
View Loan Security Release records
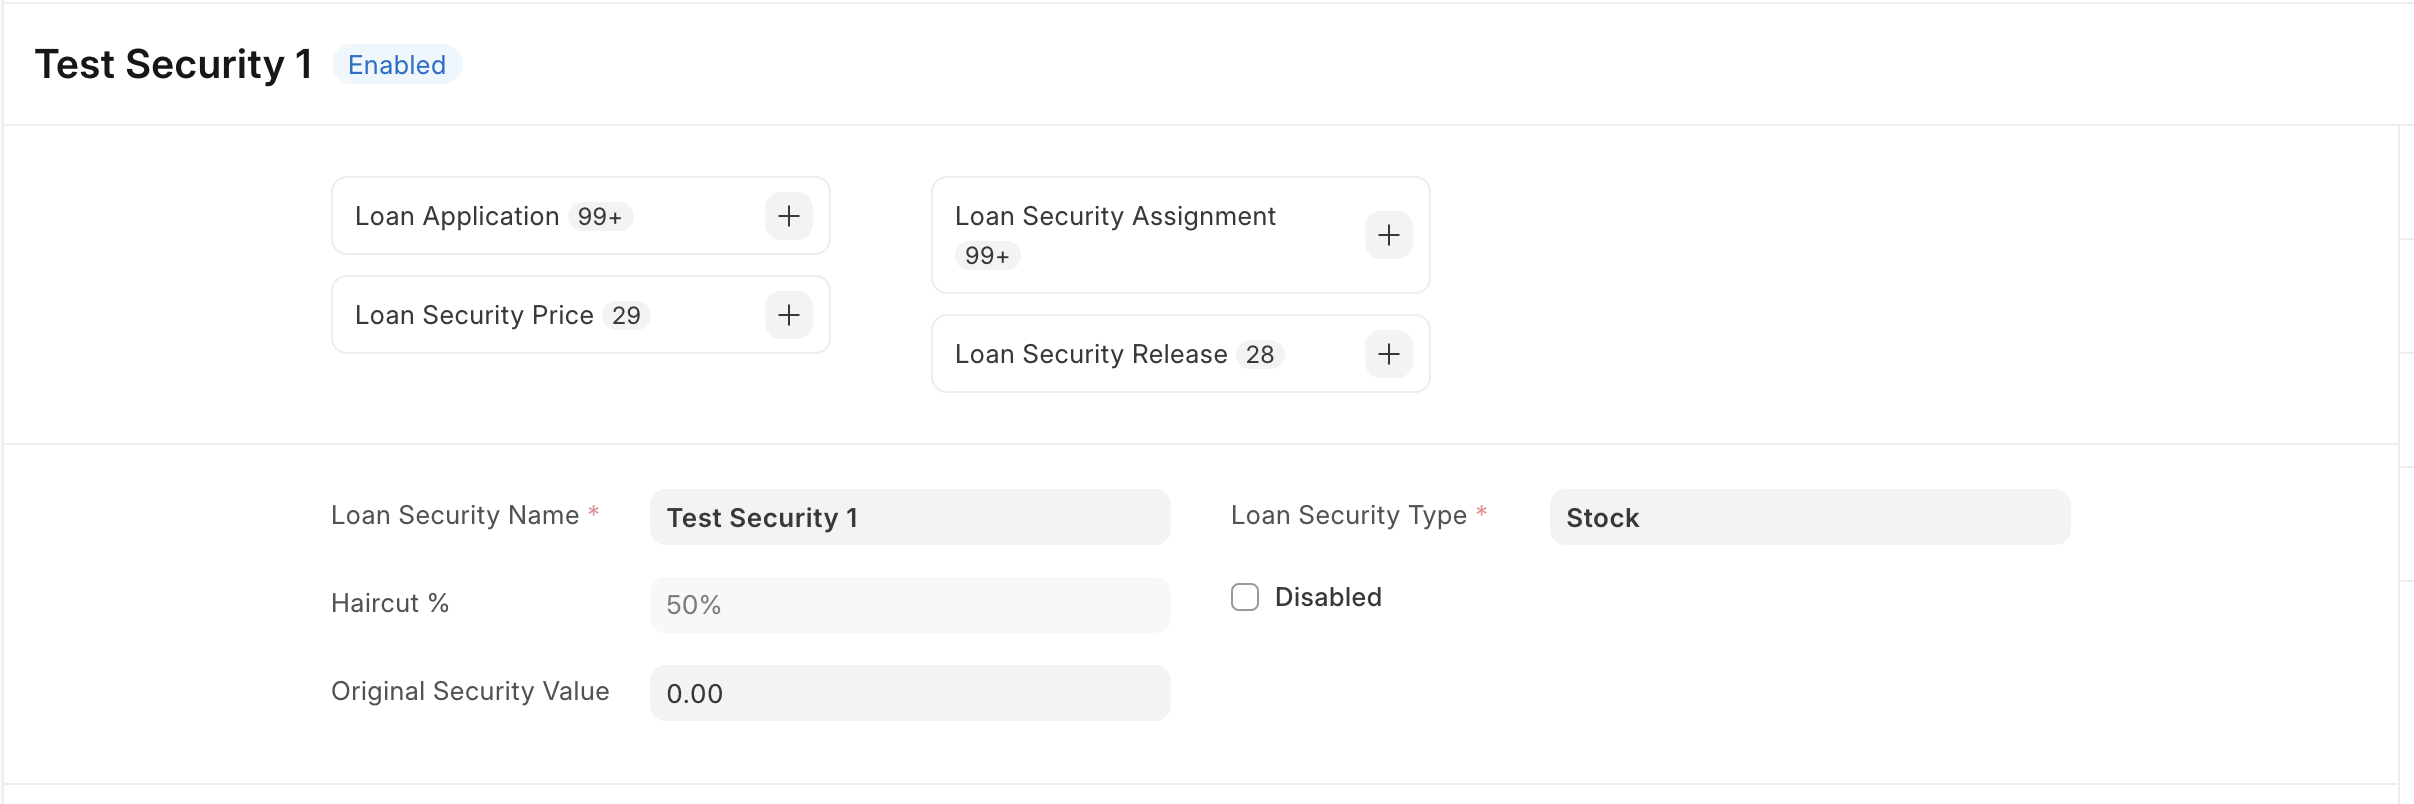coord(1091,354)
